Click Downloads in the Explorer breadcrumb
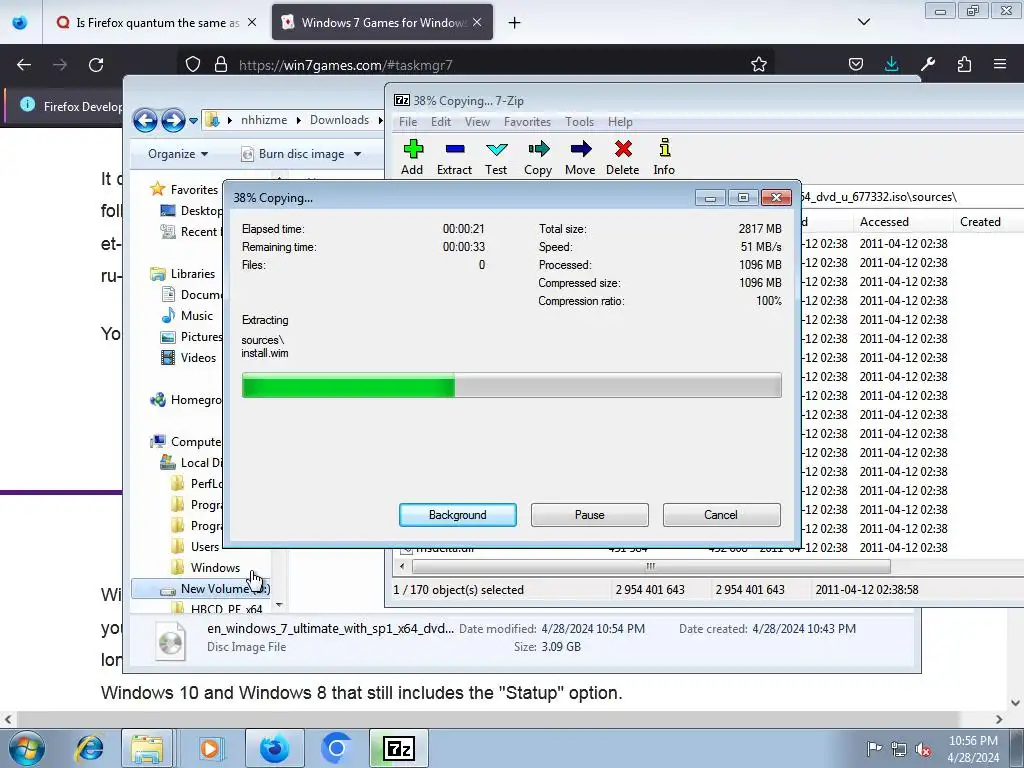 click(x=340, y=120)
